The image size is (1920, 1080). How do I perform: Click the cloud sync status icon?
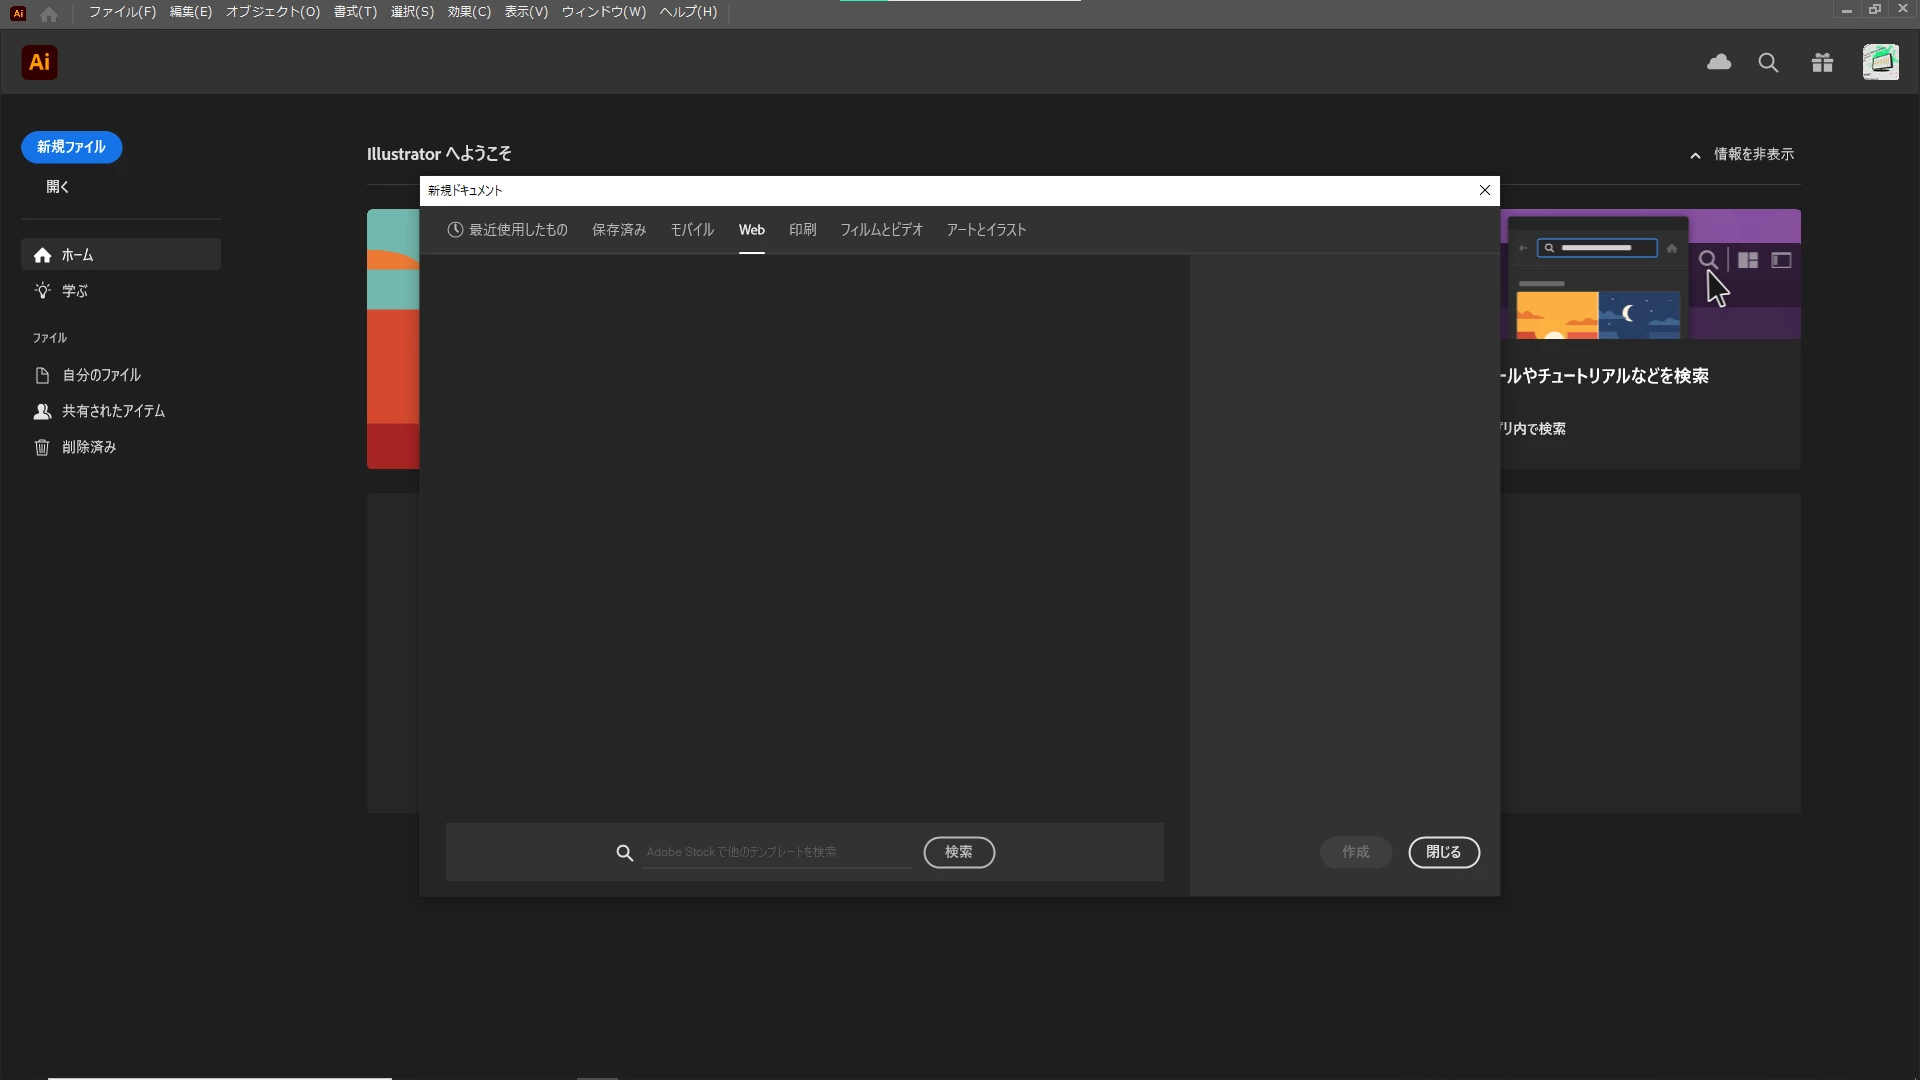1719,63
